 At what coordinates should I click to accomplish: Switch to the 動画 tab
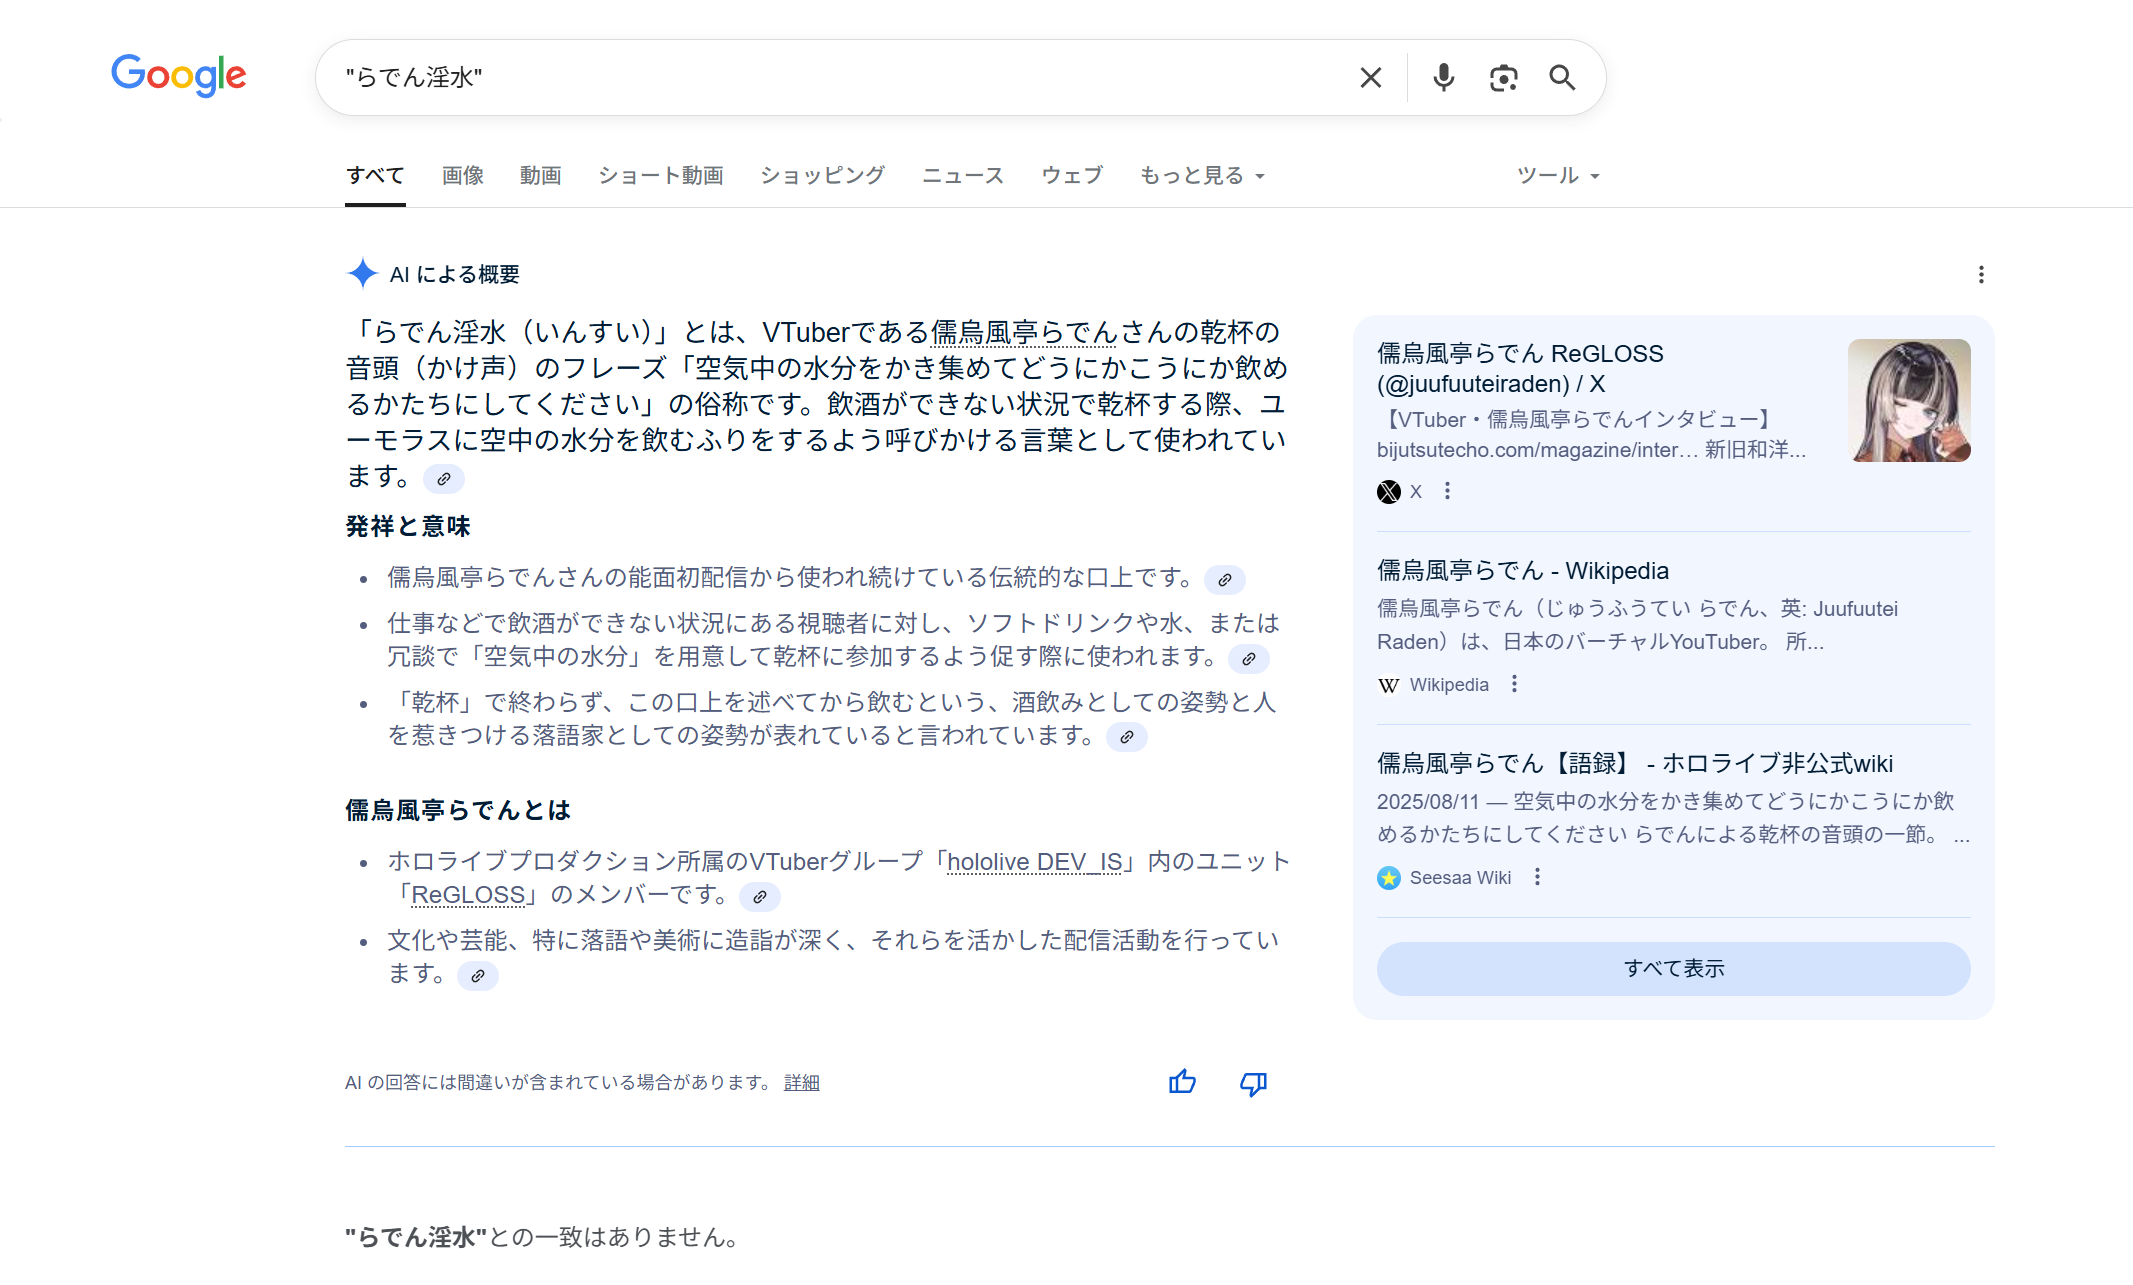point(541,176)
